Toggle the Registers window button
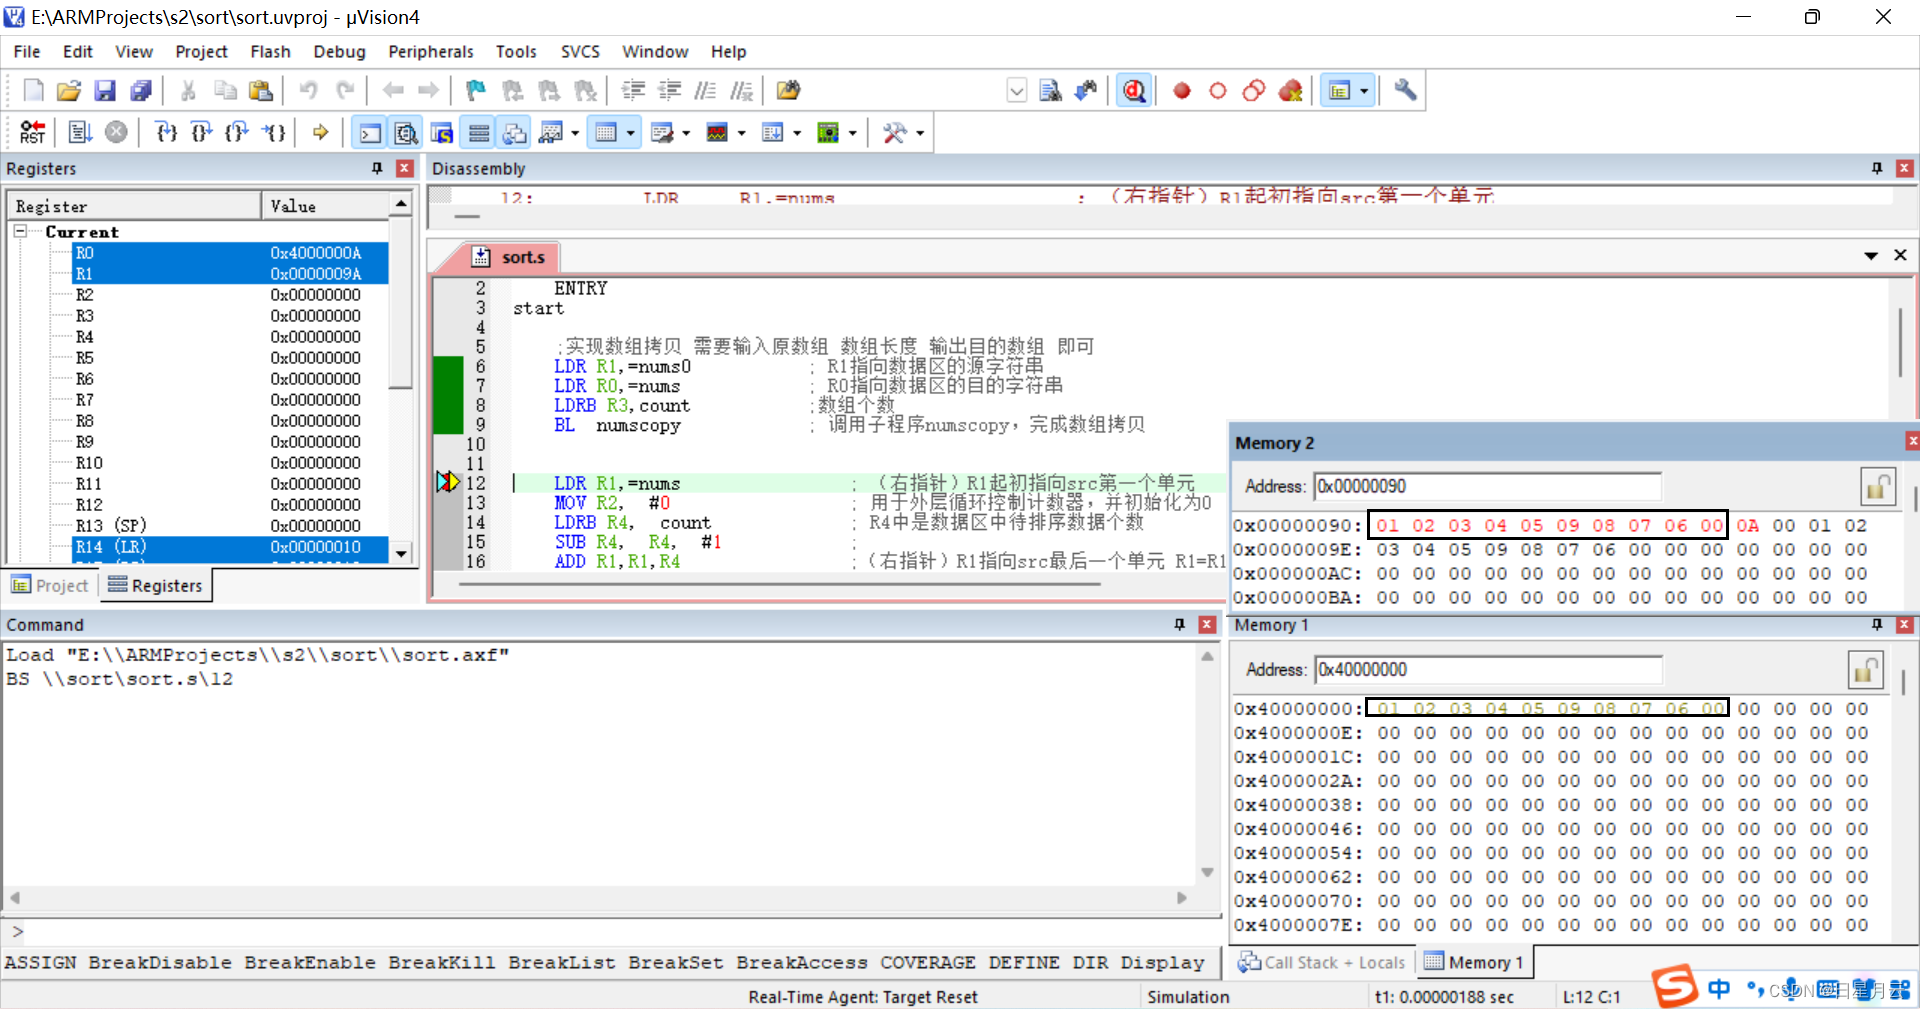Viewport: 1920px width, 1009px height. point(479,132)
